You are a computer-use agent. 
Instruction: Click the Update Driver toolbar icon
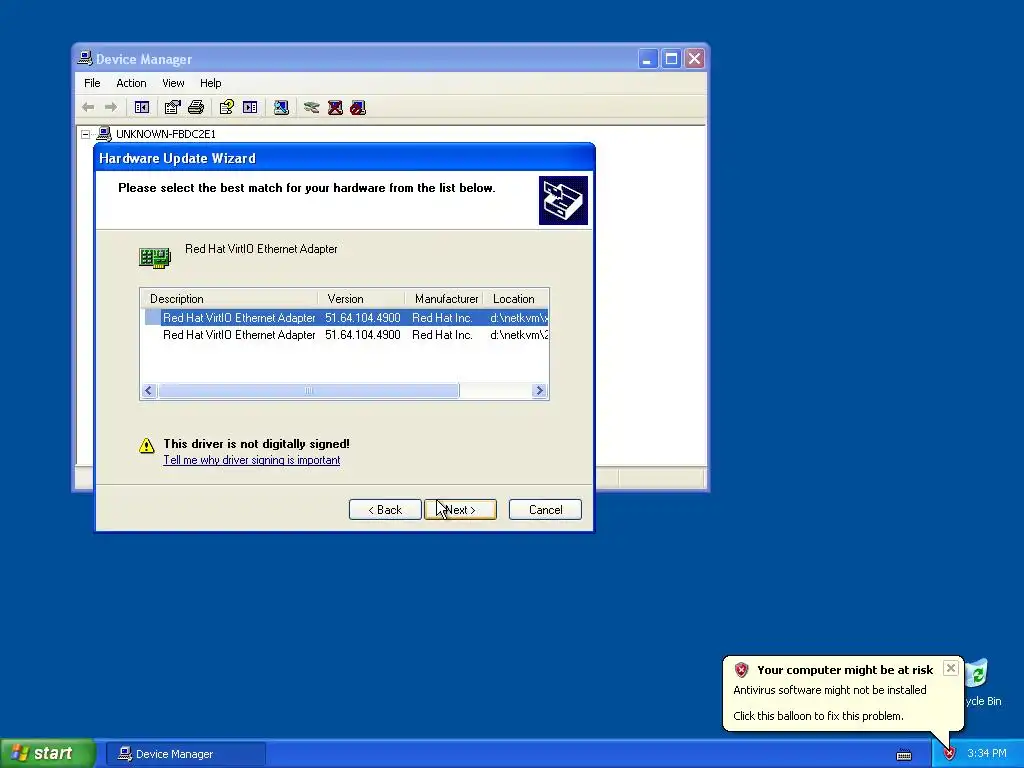pos(312,107)
